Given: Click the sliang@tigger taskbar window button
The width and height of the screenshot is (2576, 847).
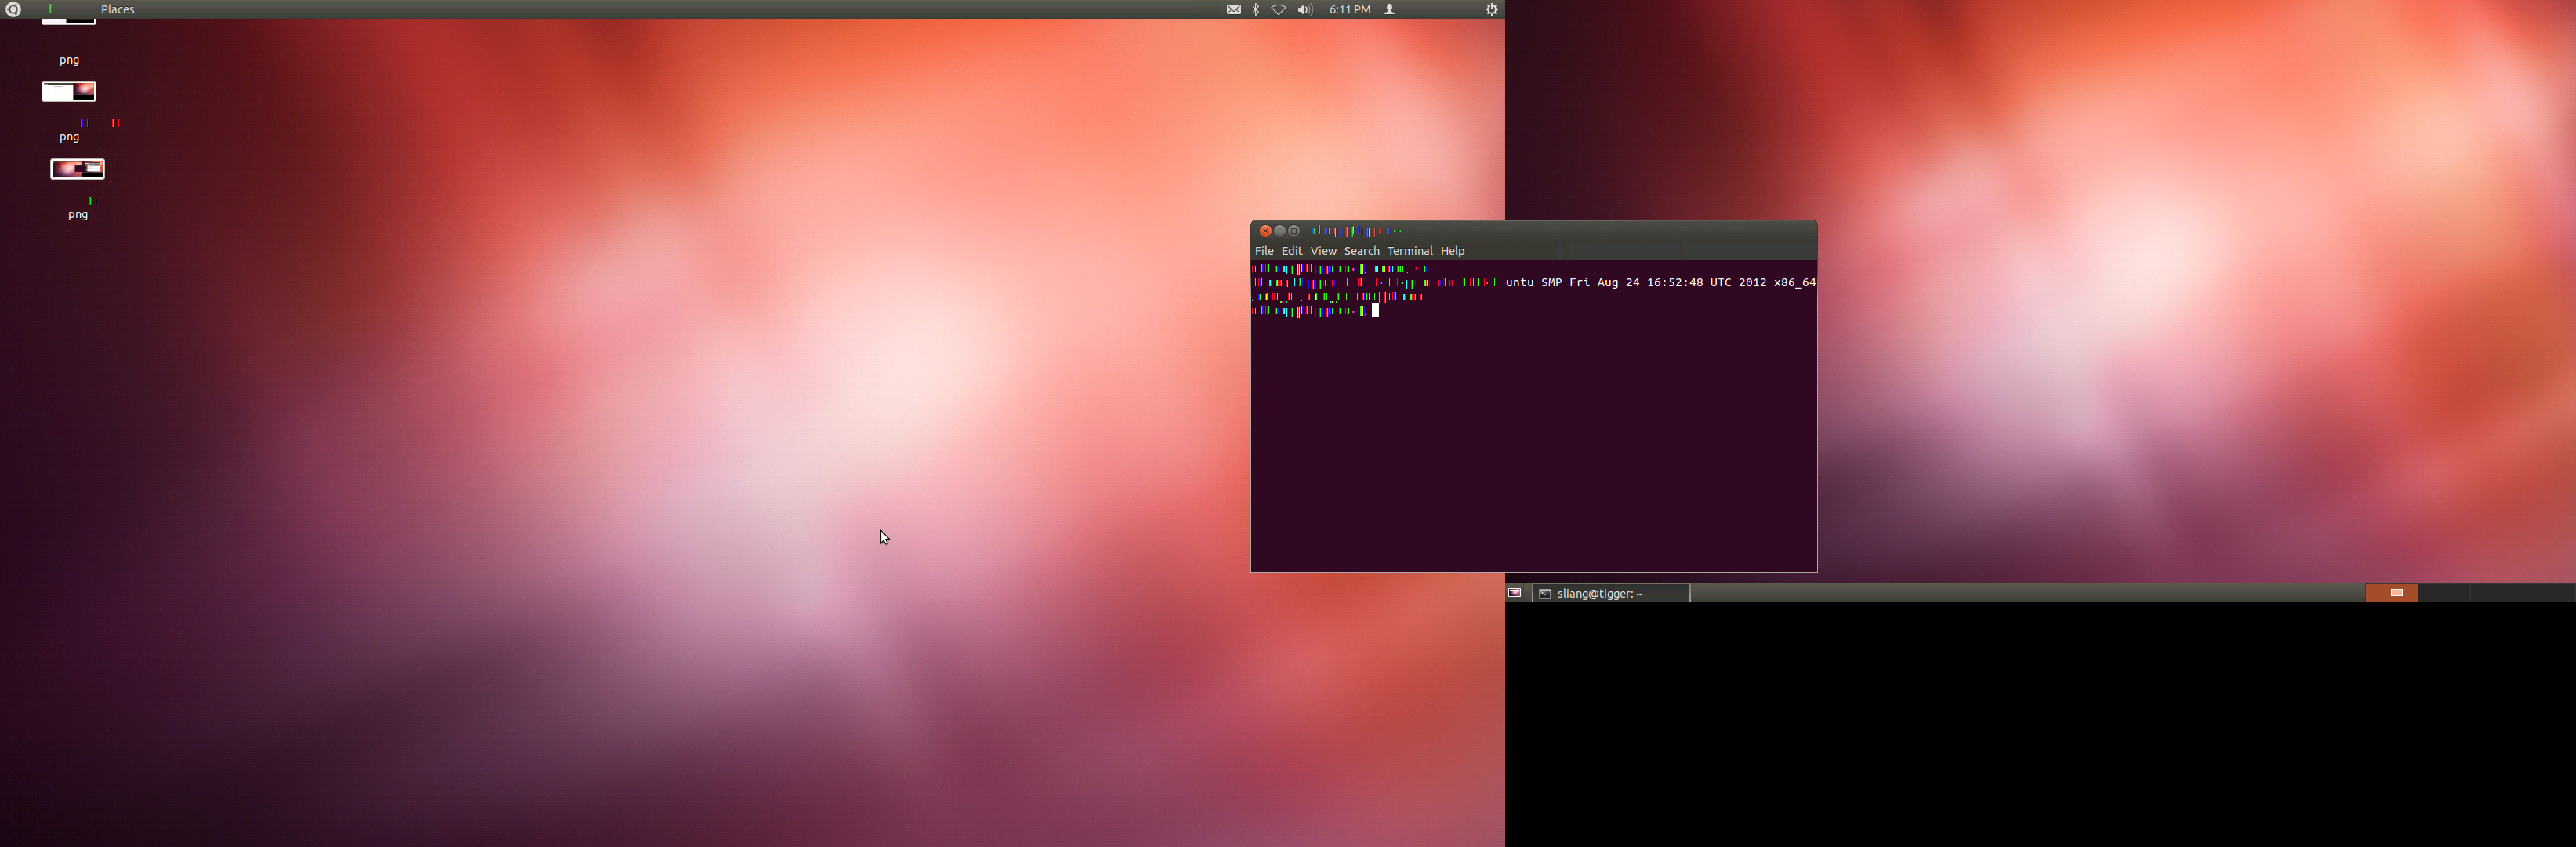Looking at the screenshot, I should pos(1610,594).
